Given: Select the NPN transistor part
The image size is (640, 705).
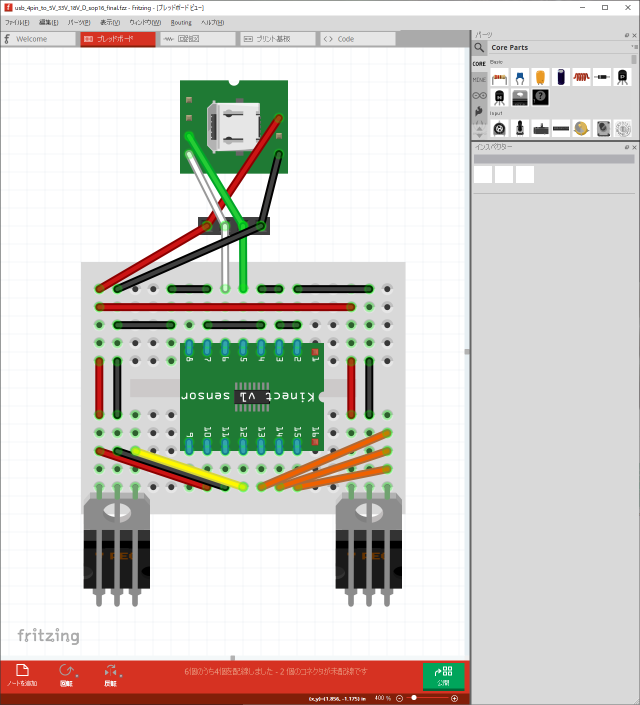Looking at the screenshot, I should pos(499,98).
